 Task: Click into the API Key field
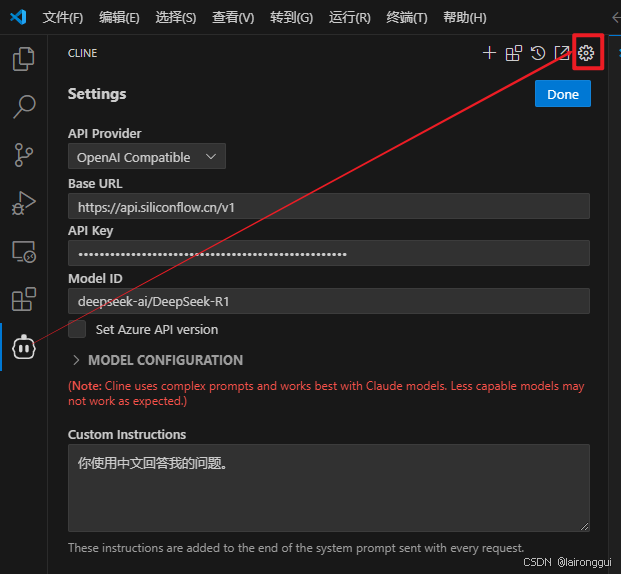pyautogui.click(x=329, y=253)
